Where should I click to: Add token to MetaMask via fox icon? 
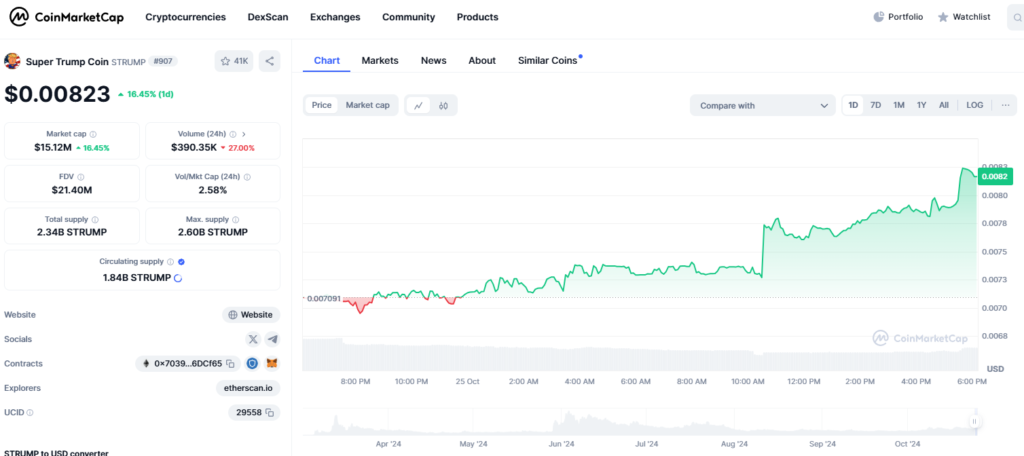(271, 364)
